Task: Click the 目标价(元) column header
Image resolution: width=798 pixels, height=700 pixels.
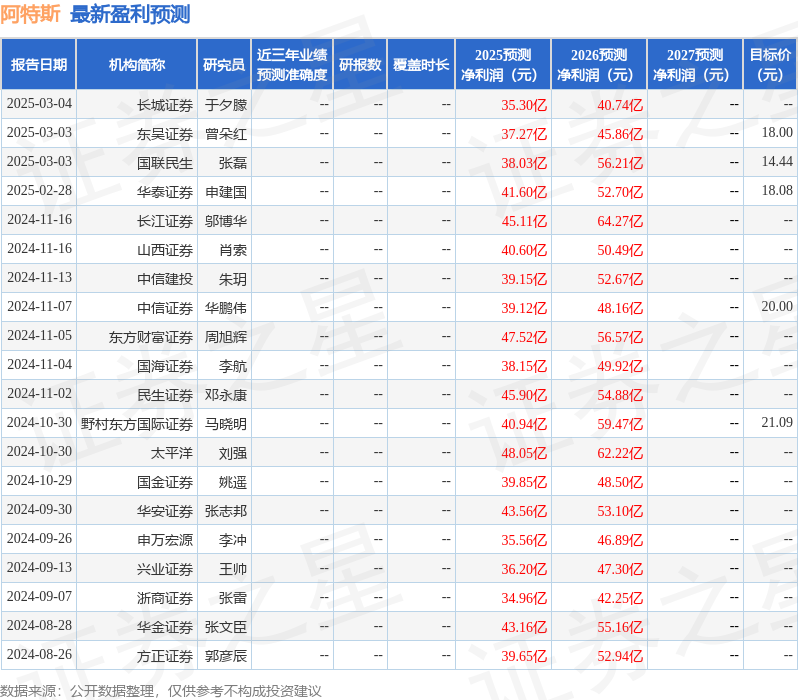Action: click(x=771, y=65)
